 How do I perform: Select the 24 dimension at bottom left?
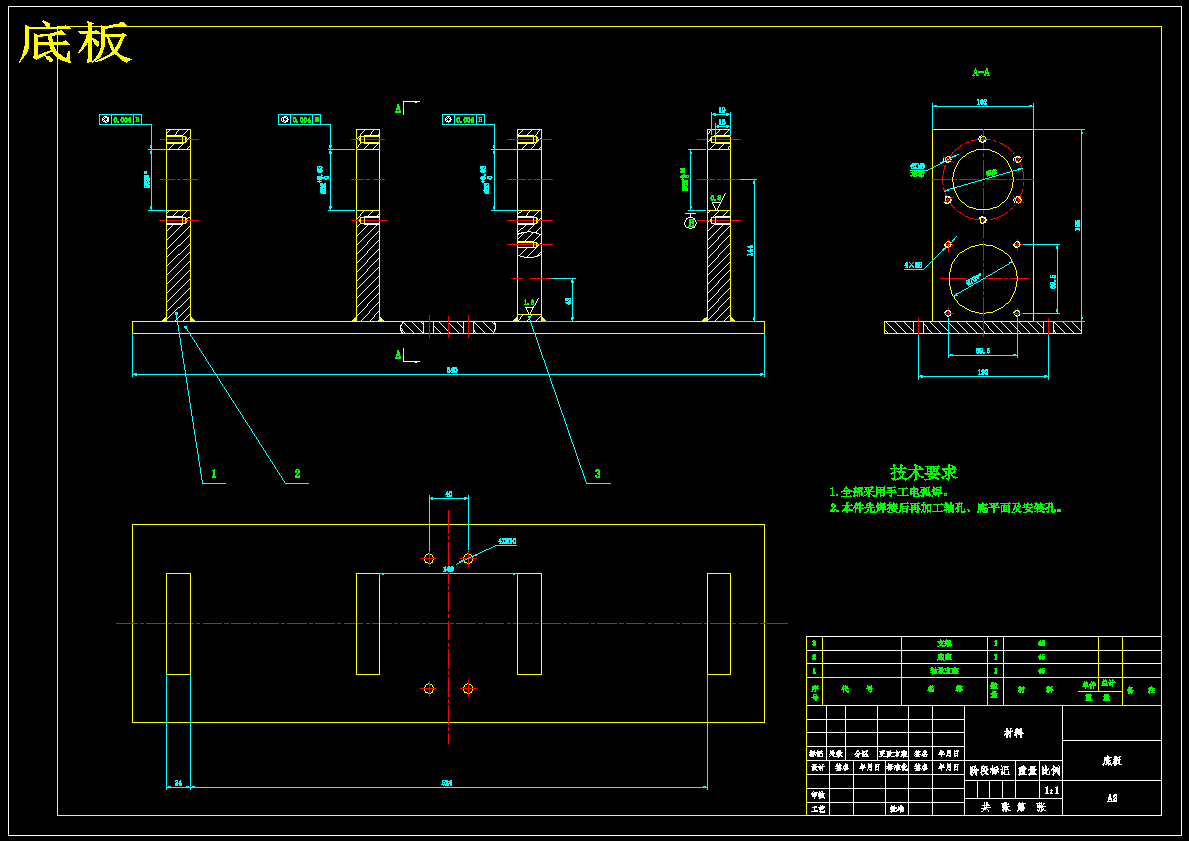point(178,783)
